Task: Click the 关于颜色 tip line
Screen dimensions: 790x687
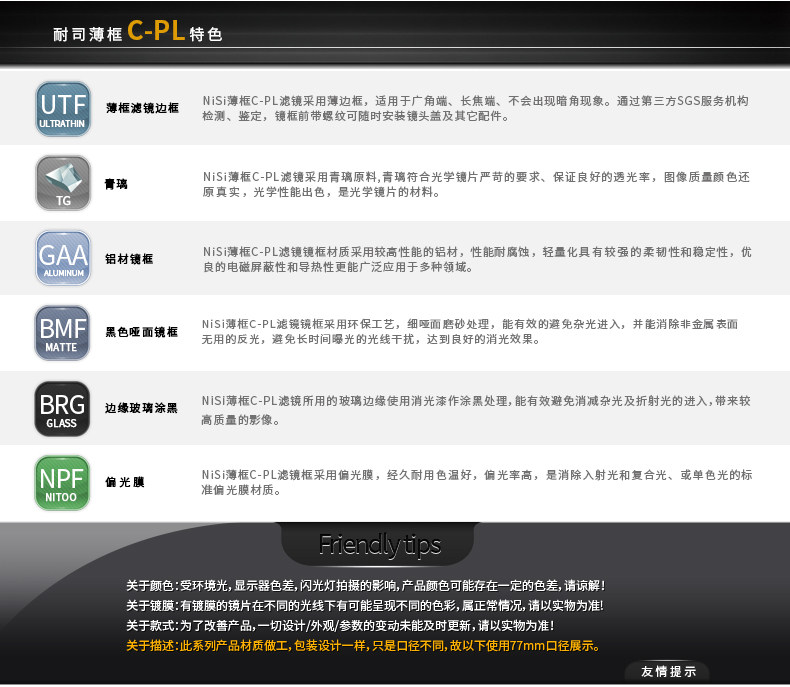Action: click(x=365, y=586)
